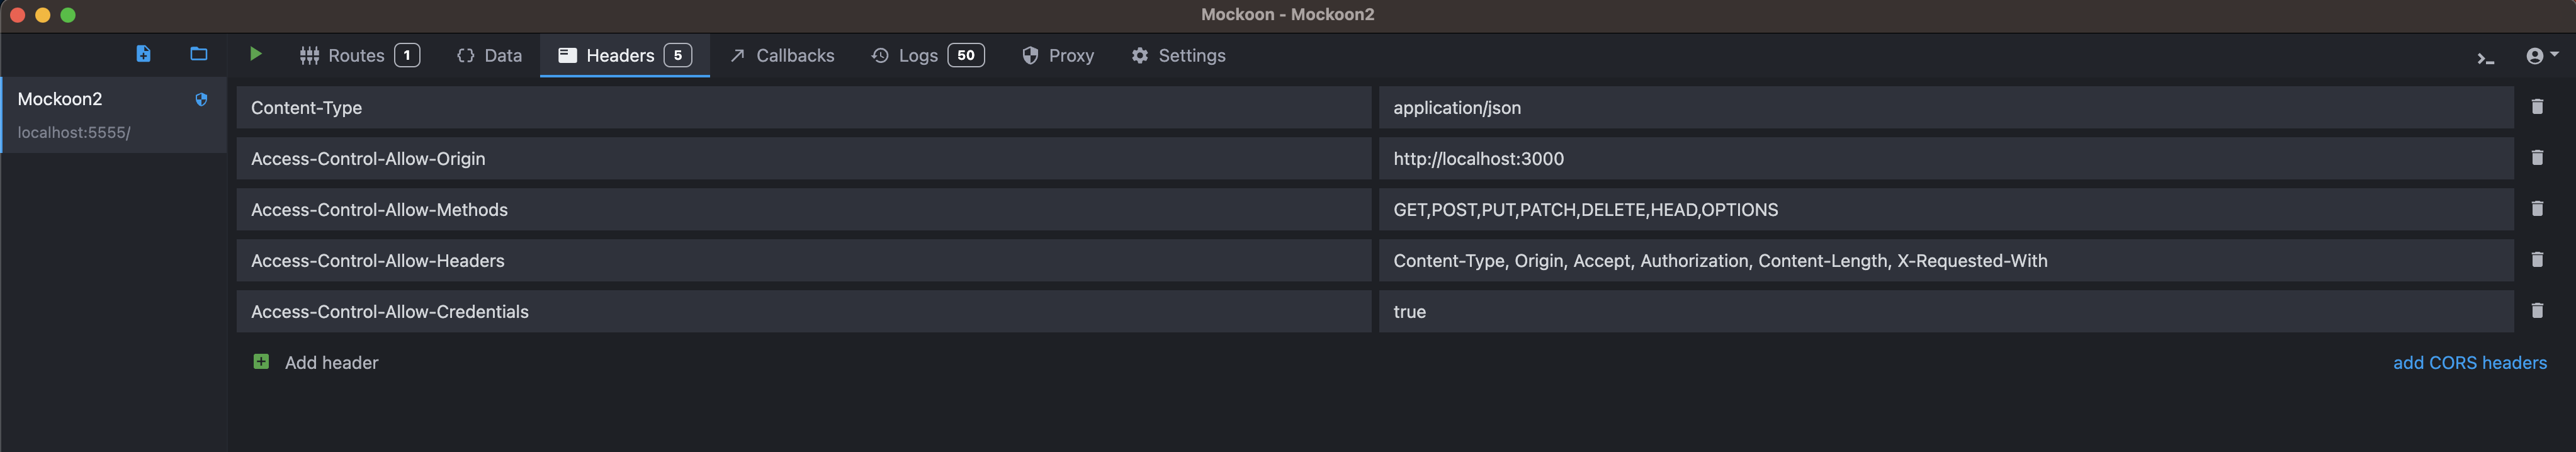Screen dimensions: 2576x452
Task: Edit the Access-Control-Allow-Methods name field
Action: click(804, 209)
